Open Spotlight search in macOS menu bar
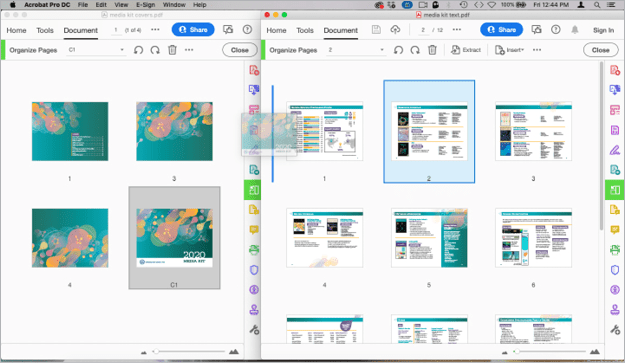This screenshot has height=363, width=625. (x=597, y=5)
